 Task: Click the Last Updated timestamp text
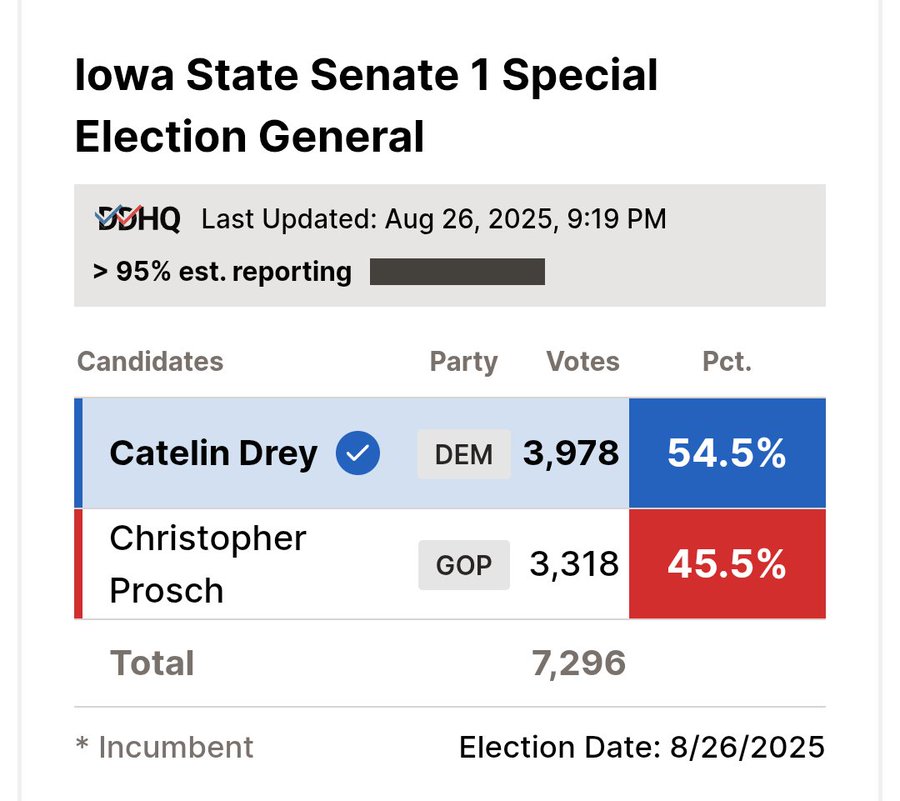click(x=434, y=219)
